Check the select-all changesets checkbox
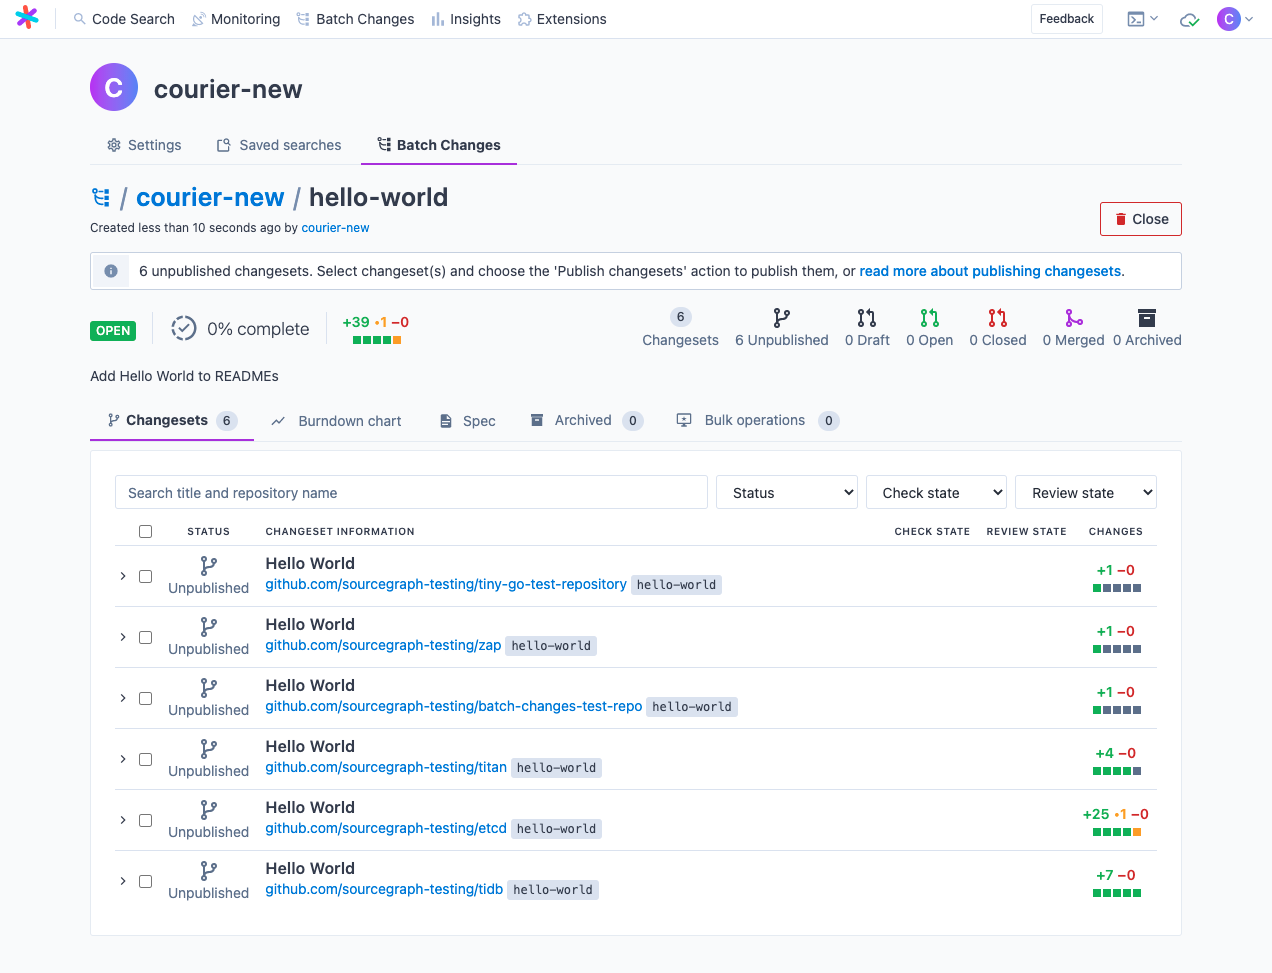1272x973 pixels. tap(145, 531)
